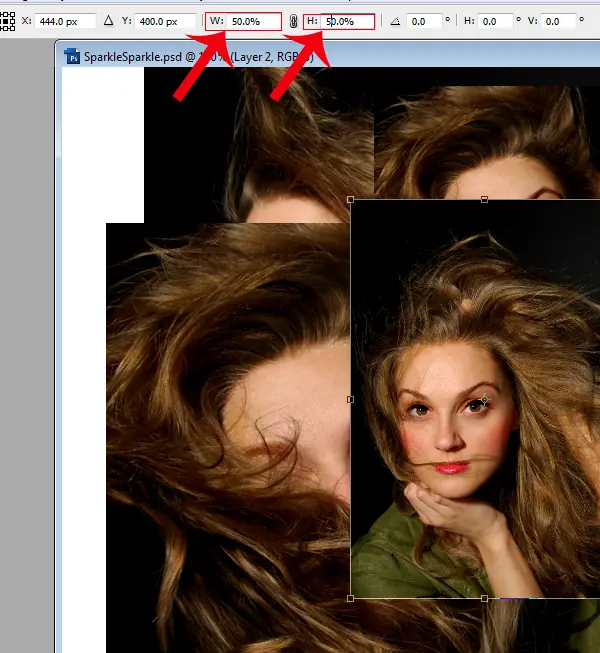Click the transform center reference point crosshair
The width and height of the screenshot is (600, 653).
point(484,400)
